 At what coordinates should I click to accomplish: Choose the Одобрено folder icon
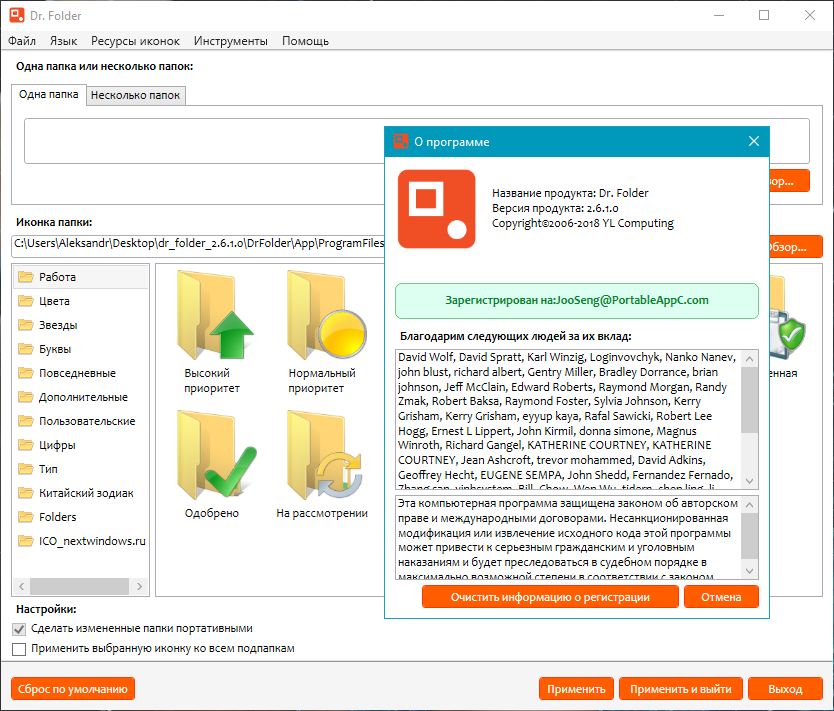(216, 455)
